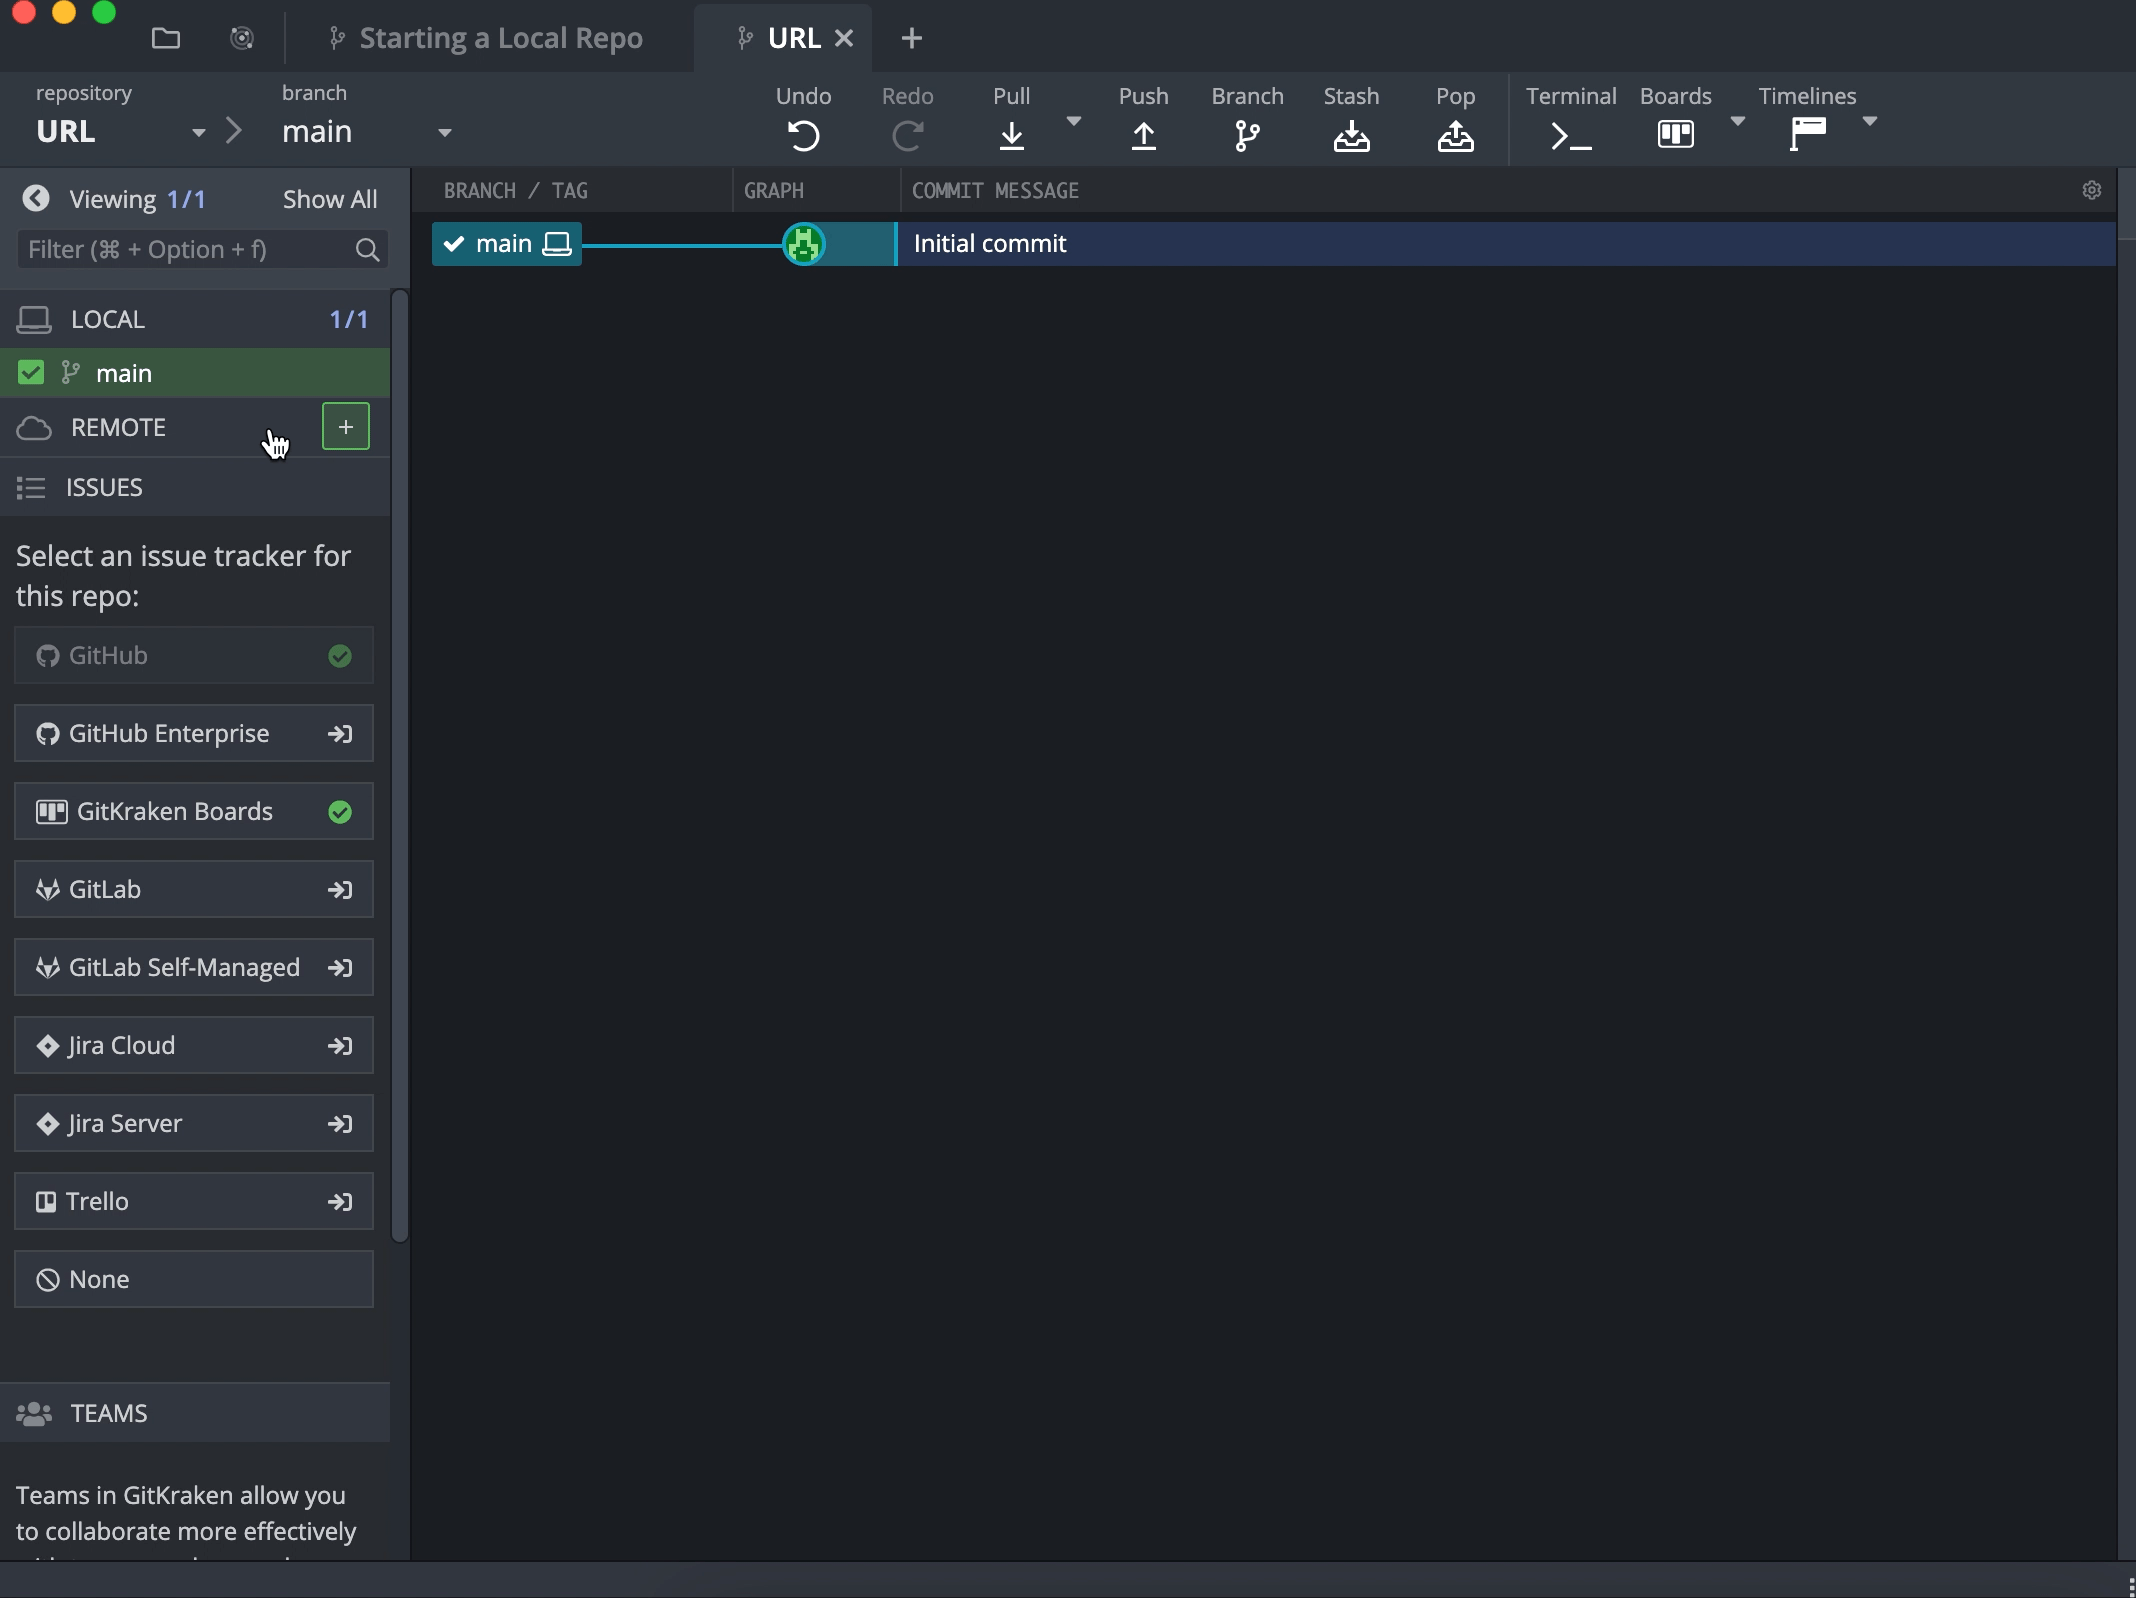Add a remote with the green plus button
Viewport: 2136px width, 1598px height.
[346, 427]
